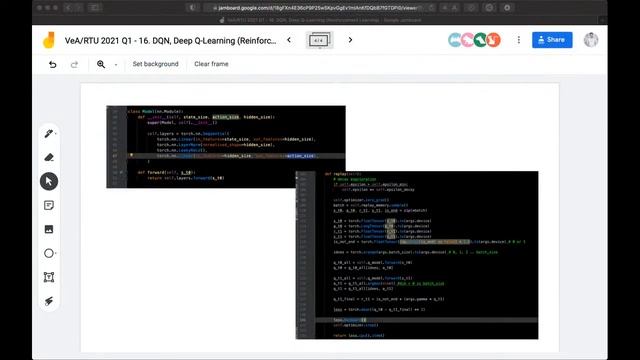Open the Google account avatar

pyautogui.click(x=591, y=40)
